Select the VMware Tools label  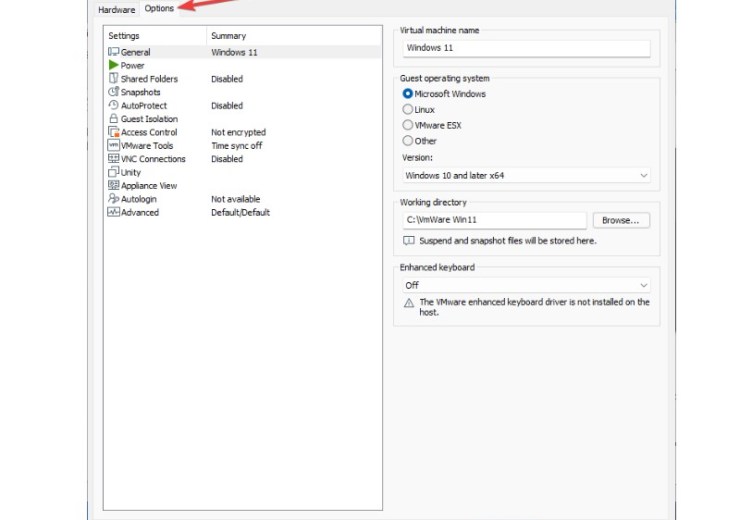point(147,145)
